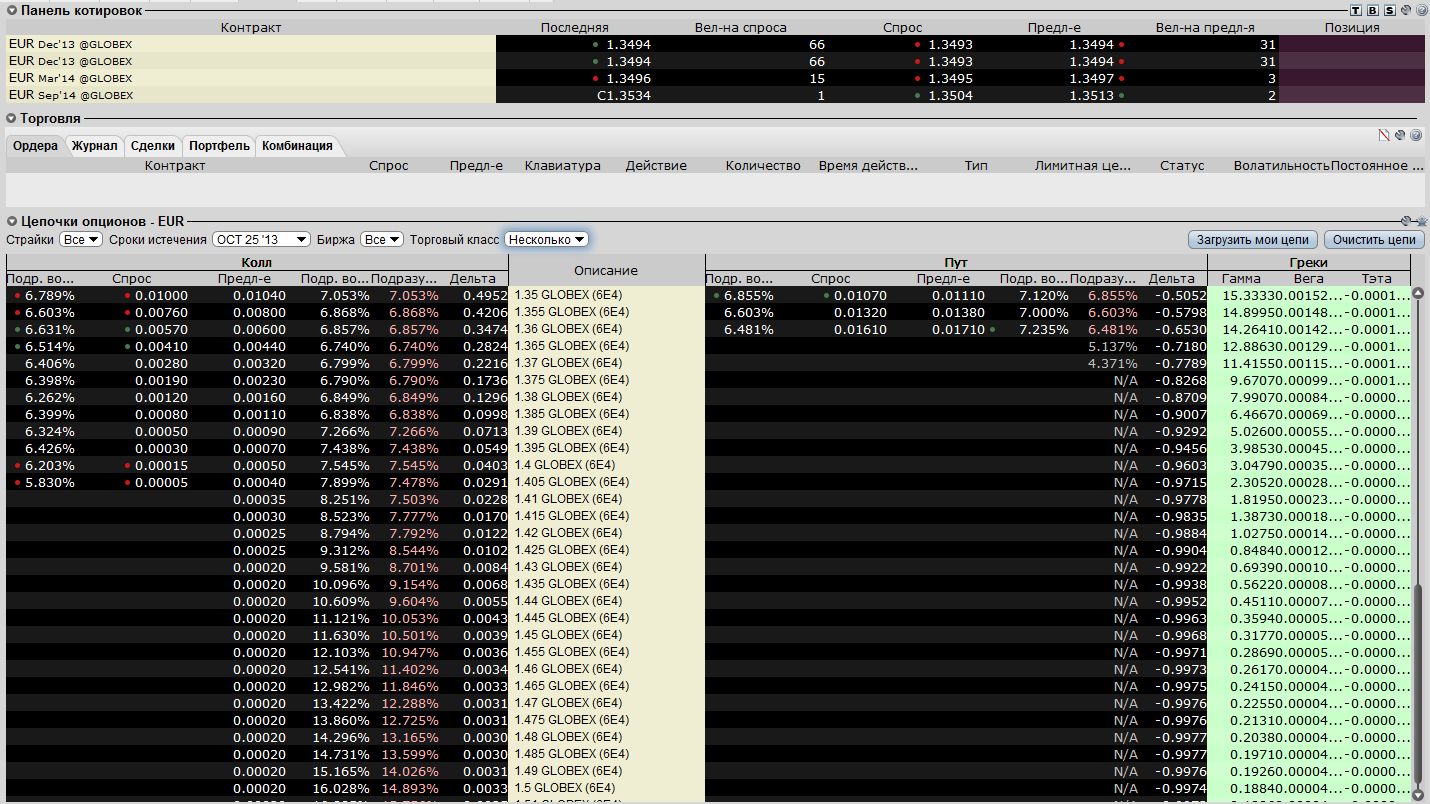The width and height of the screenshot is (1430, 804).
Task: Collapse the Цепочки опционов section
Action: click(11, 221)
